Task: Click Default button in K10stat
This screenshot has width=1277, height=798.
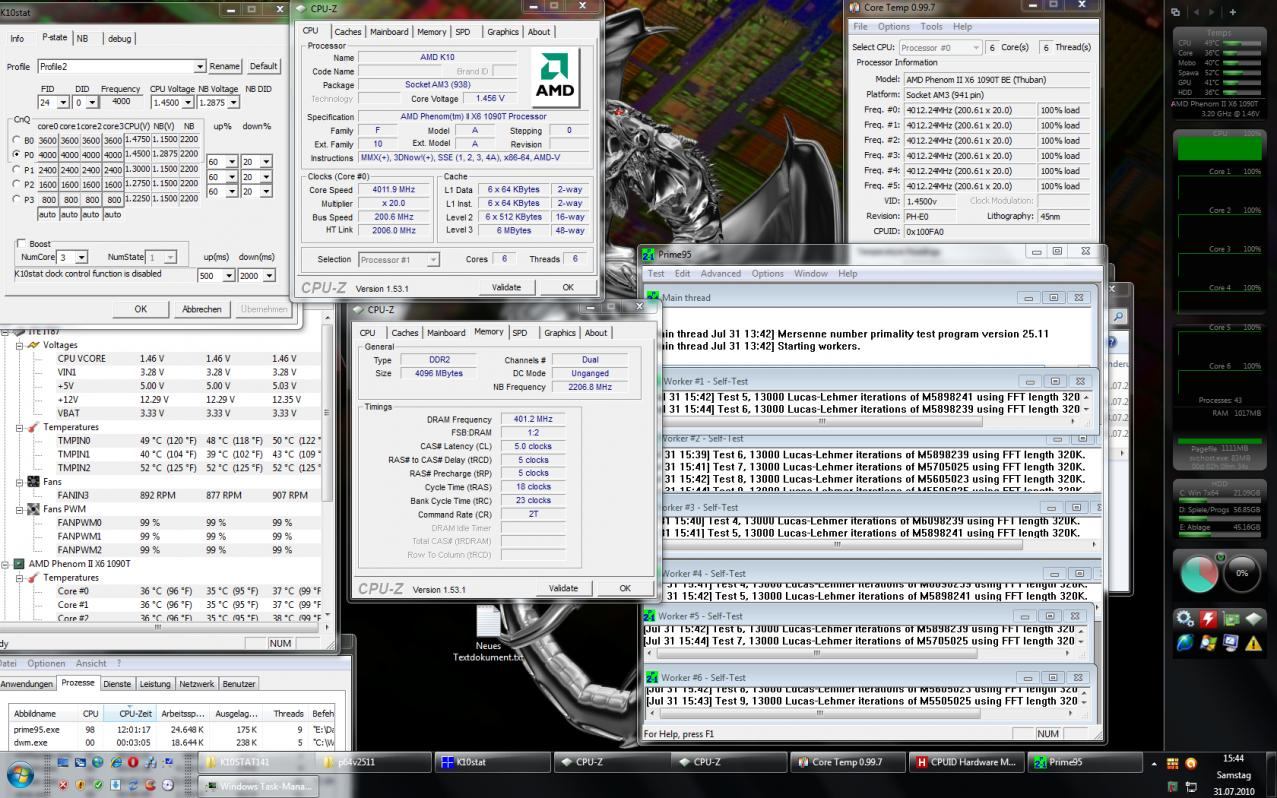Action: click(263, 66)
